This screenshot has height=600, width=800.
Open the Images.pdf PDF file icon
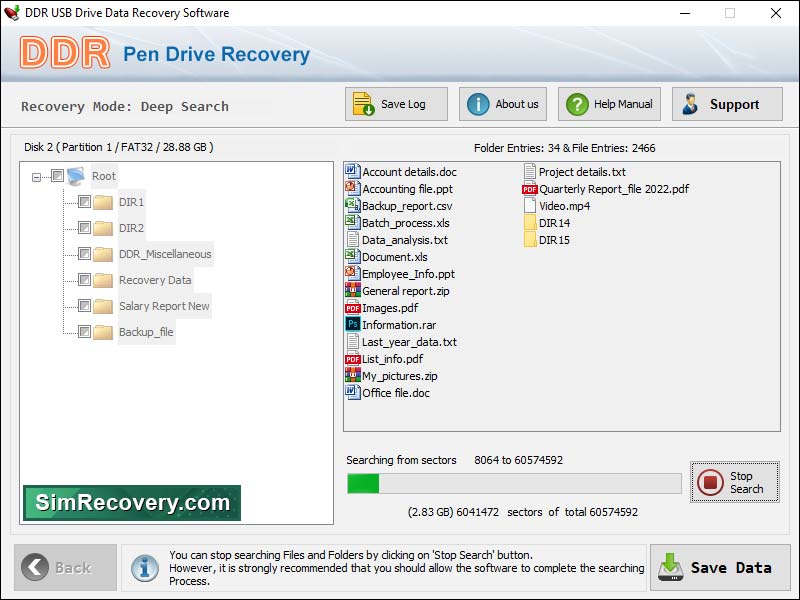tap(352, 307)
